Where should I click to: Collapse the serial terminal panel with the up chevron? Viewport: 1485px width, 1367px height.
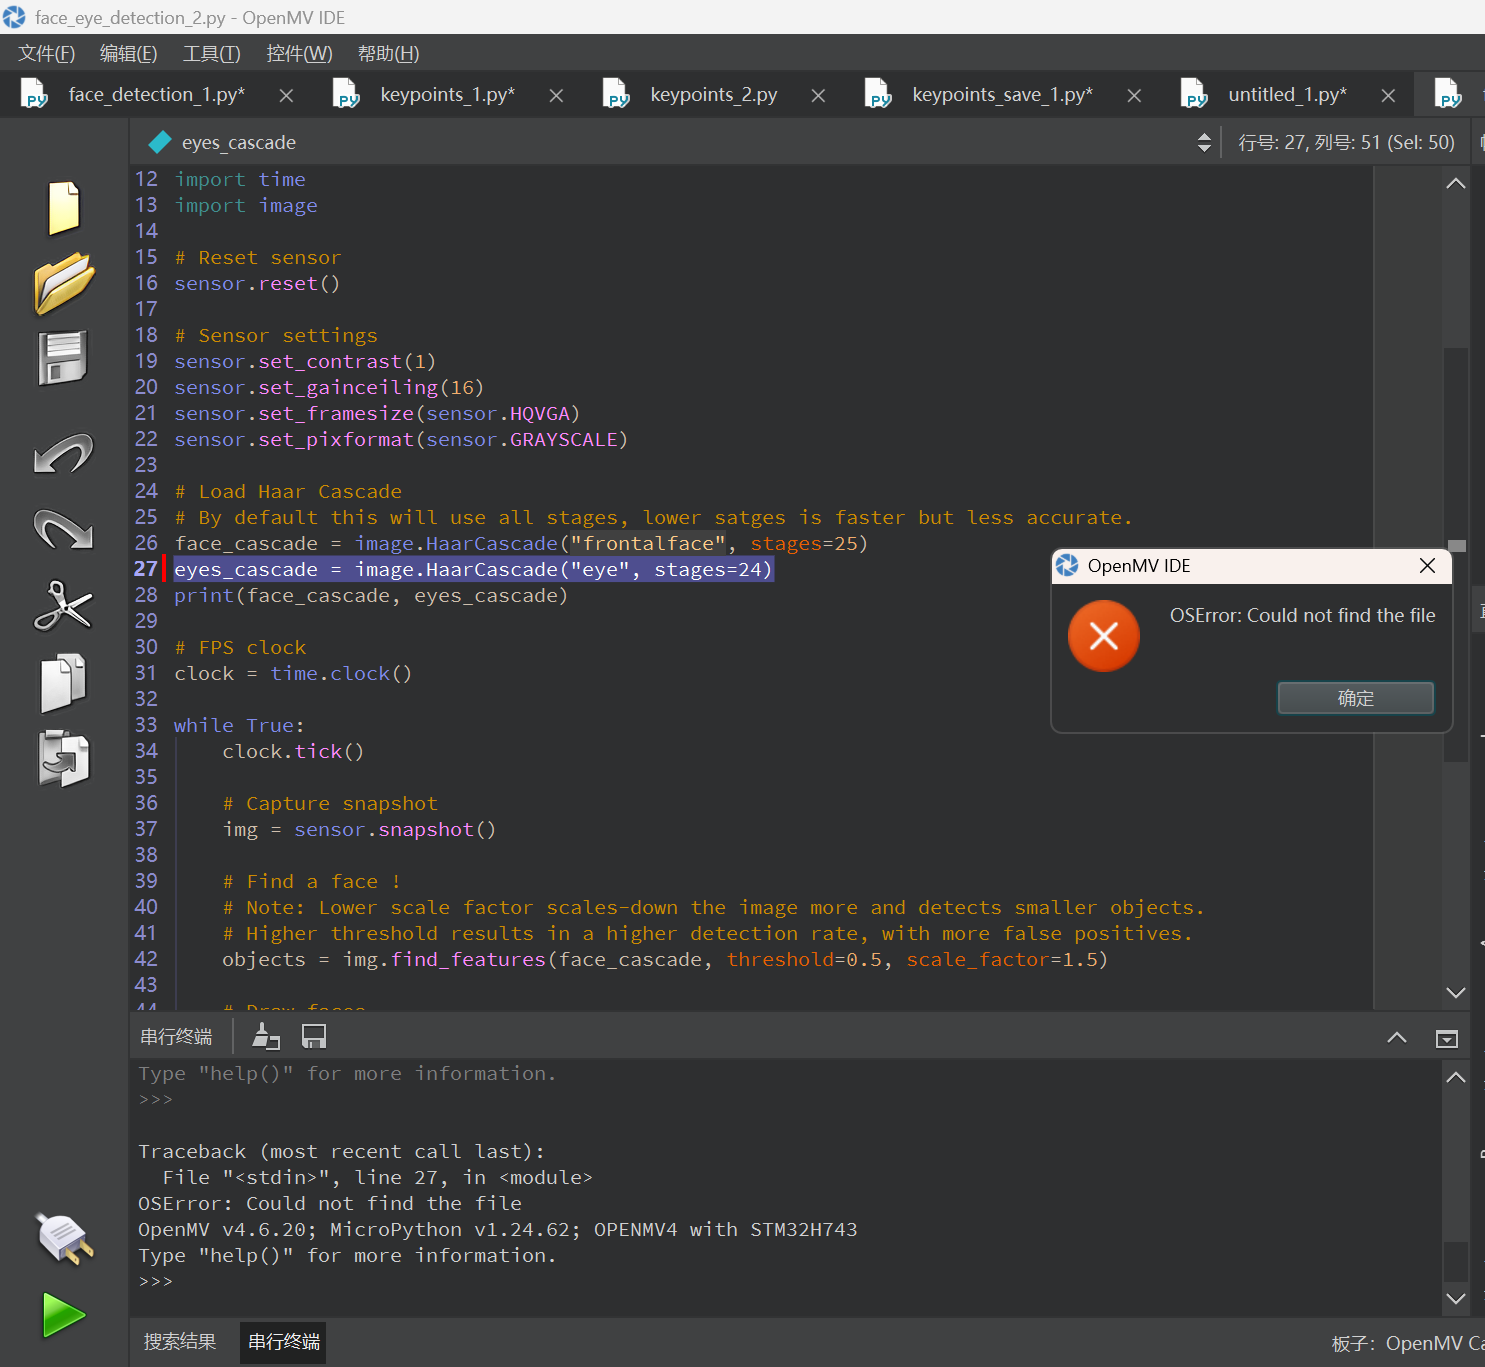click(1397, 1037)
